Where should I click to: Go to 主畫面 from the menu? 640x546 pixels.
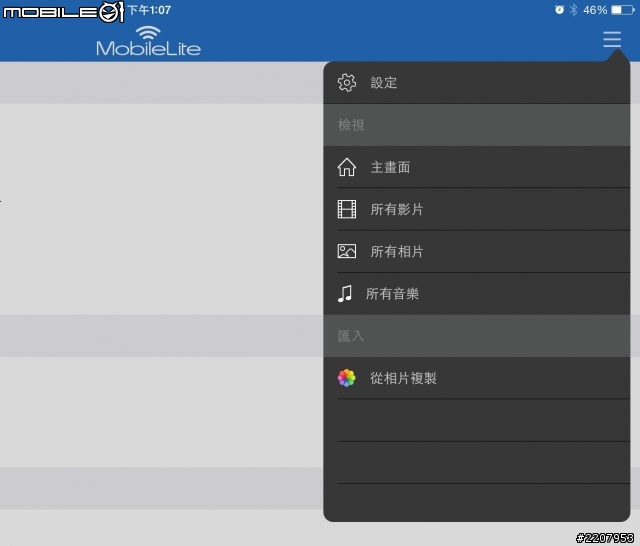477,167
